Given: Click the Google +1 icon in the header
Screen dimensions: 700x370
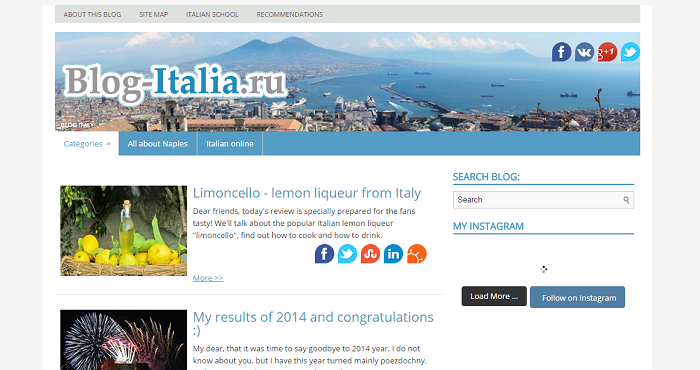Looking at the screenshot, I should (x=607, y=52).
